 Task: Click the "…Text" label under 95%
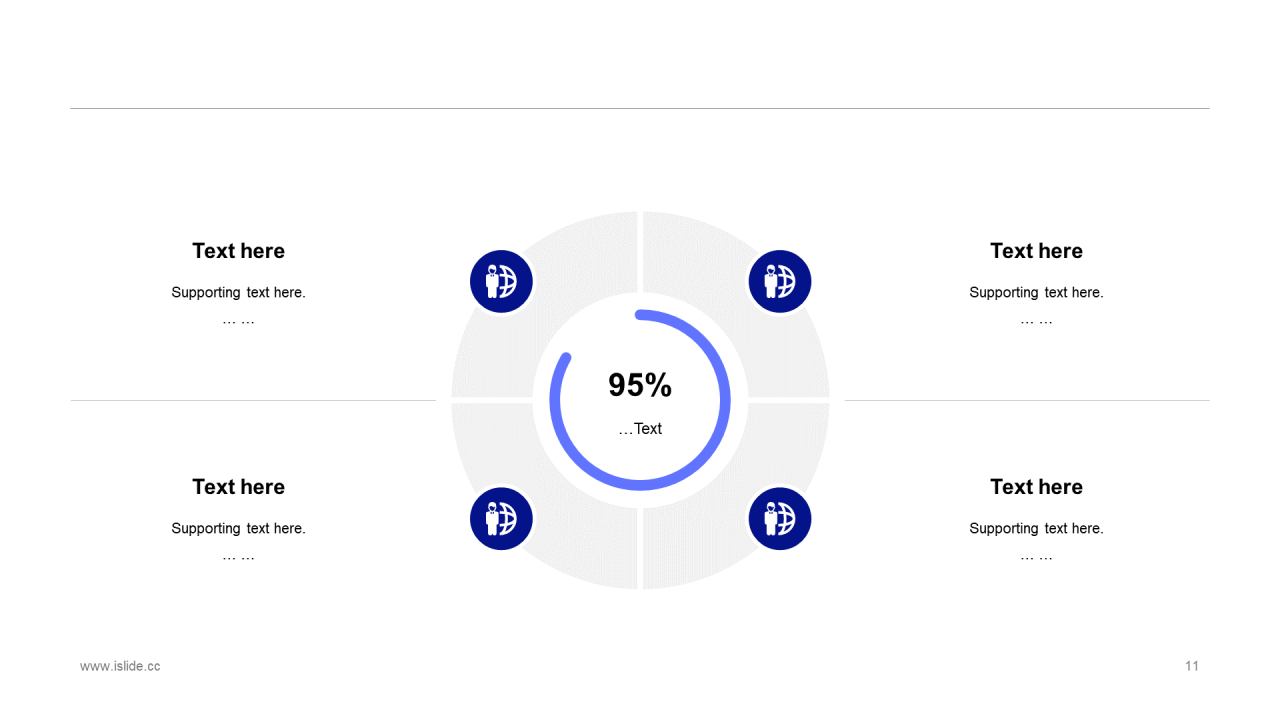click(x=640, y=429)
